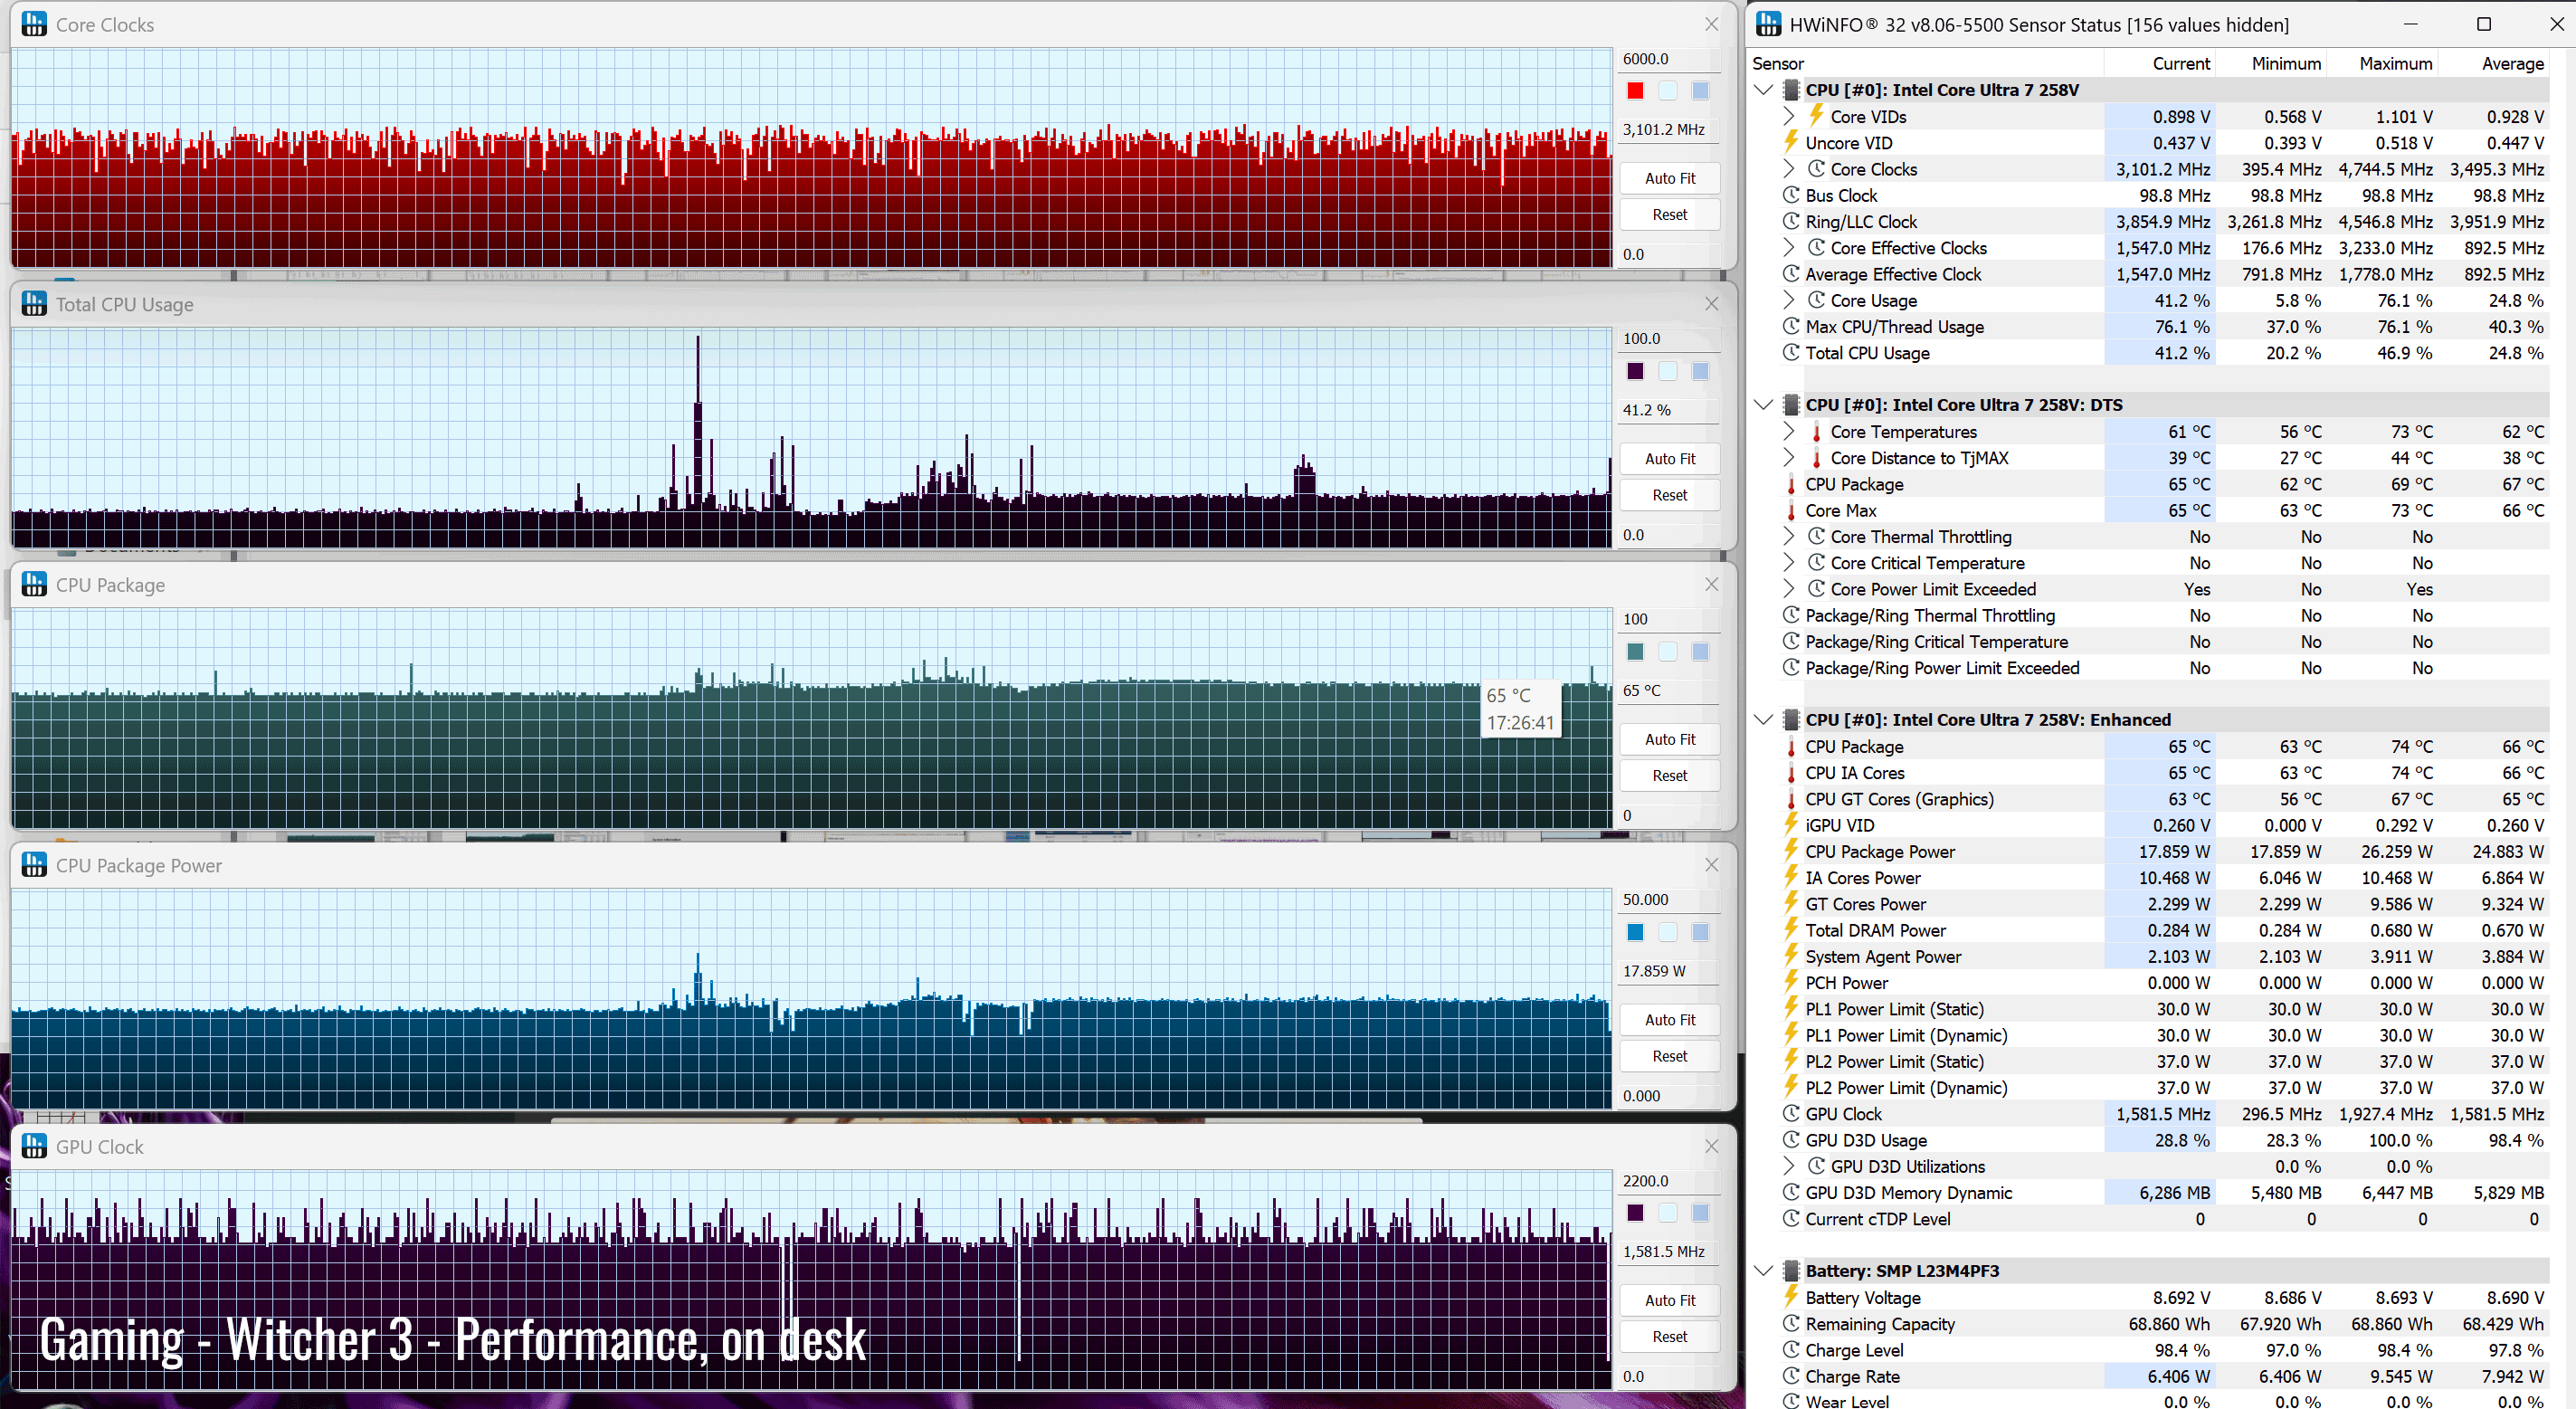
Task: Expand Core Distance to TjMAX row
Action: point(1789,457)
